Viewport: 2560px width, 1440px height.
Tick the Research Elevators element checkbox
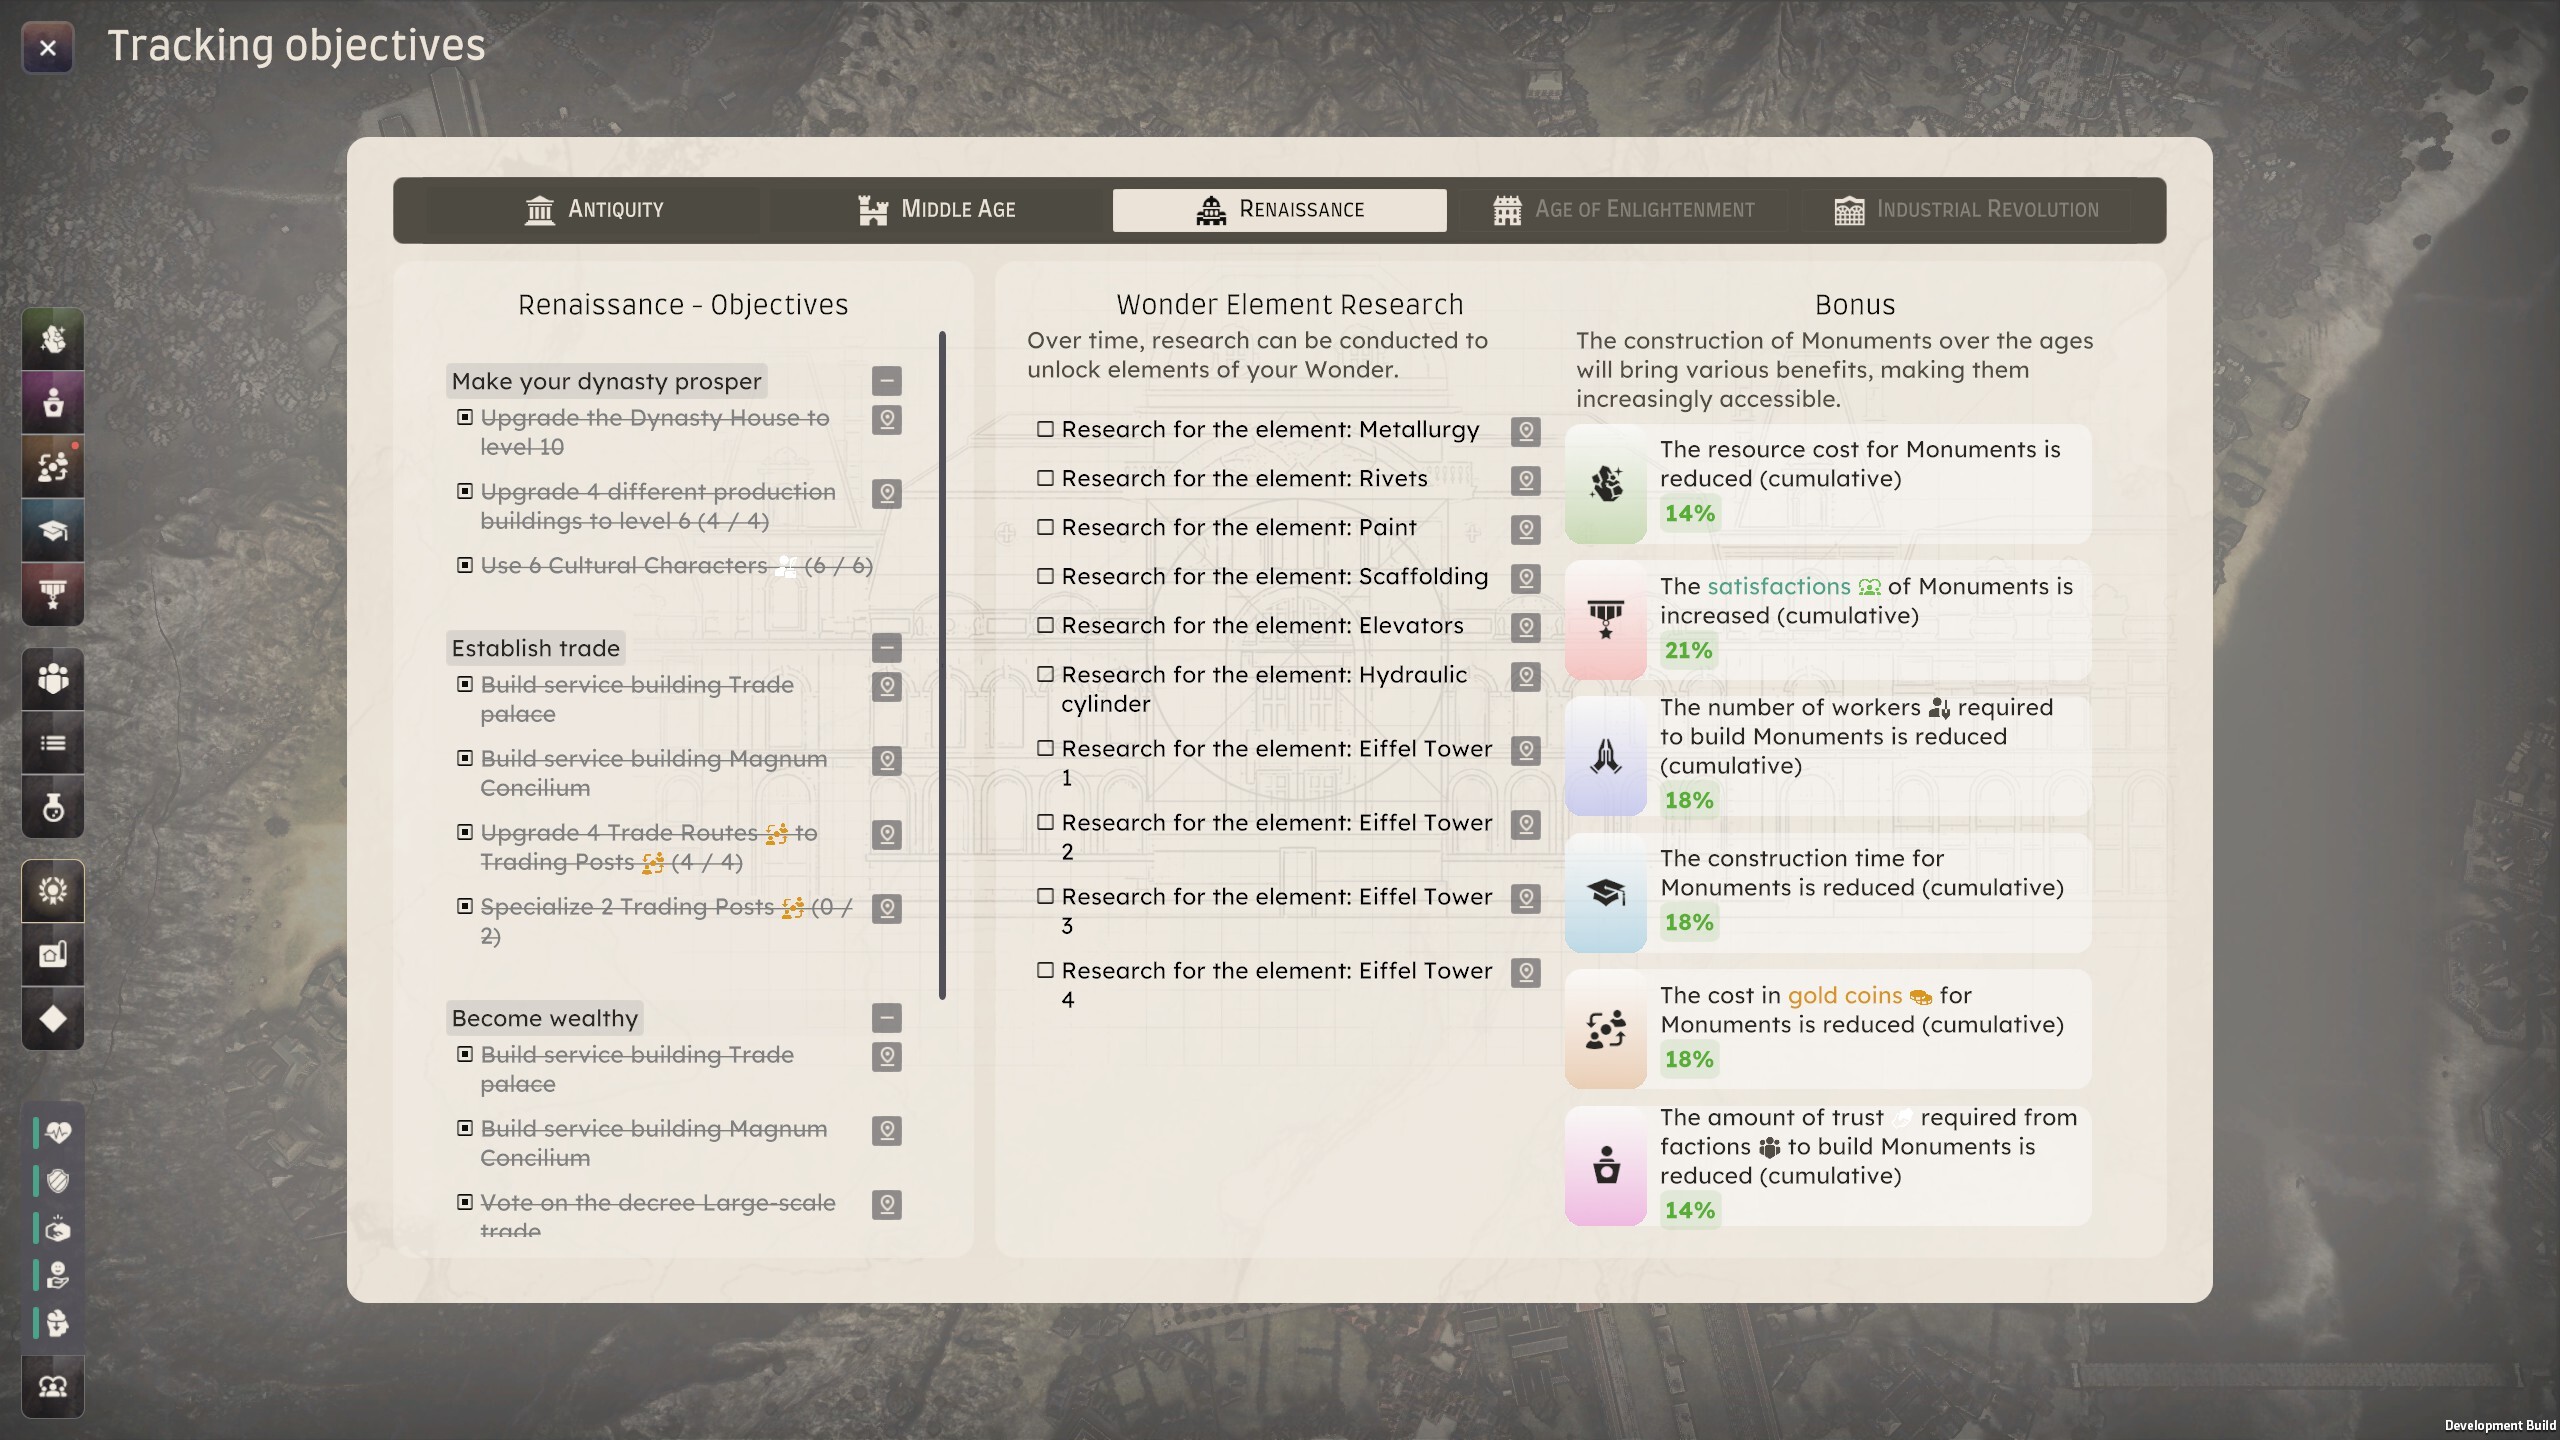coord(1045,625)
